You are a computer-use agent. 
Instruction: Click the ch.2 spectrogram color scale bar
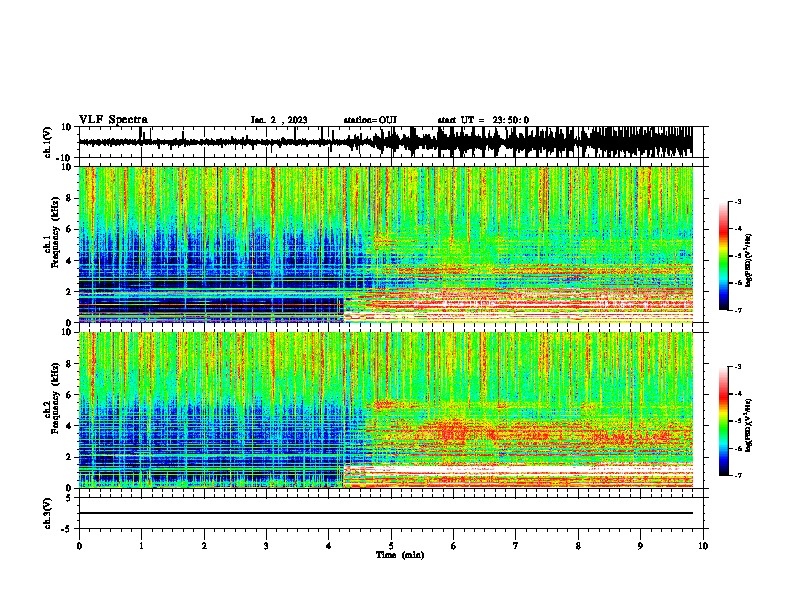(724, 421)
